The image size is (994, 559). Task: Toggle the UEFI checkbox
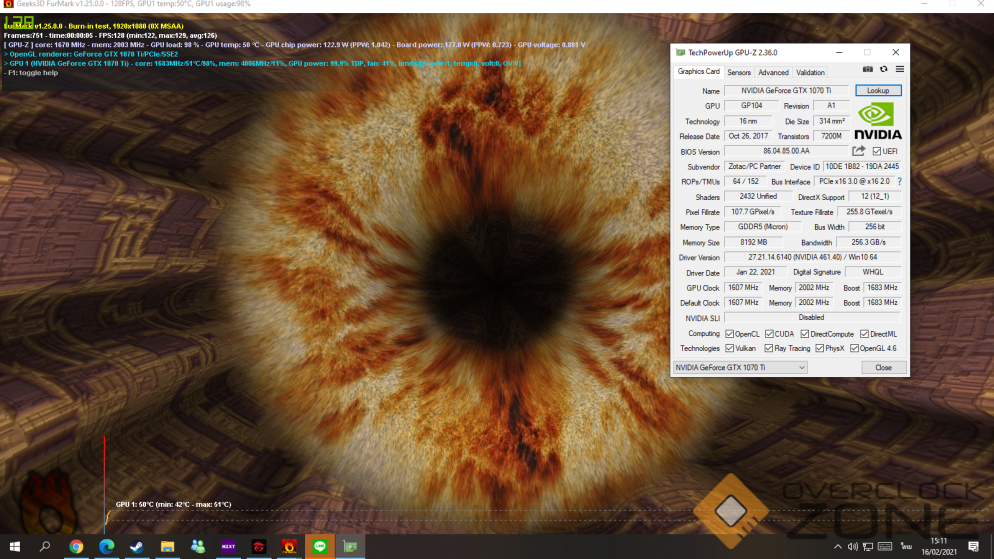877,151
